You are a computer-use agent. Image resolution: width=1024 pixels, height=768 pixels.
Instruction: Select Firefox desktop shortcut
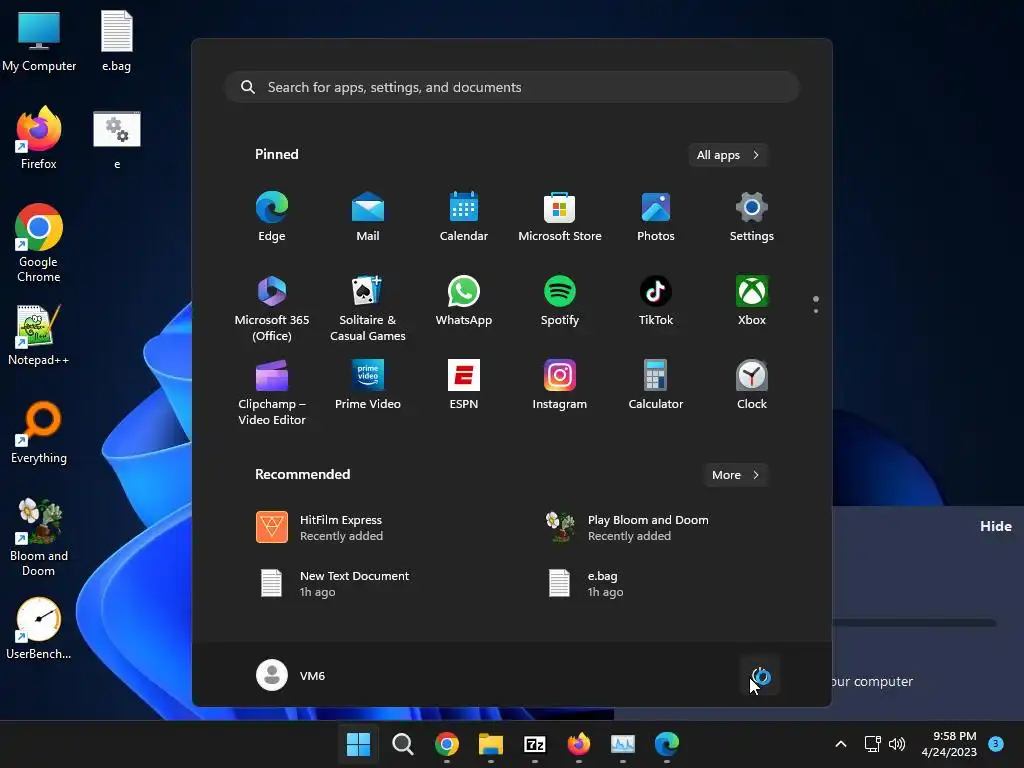tap(39, 138)
